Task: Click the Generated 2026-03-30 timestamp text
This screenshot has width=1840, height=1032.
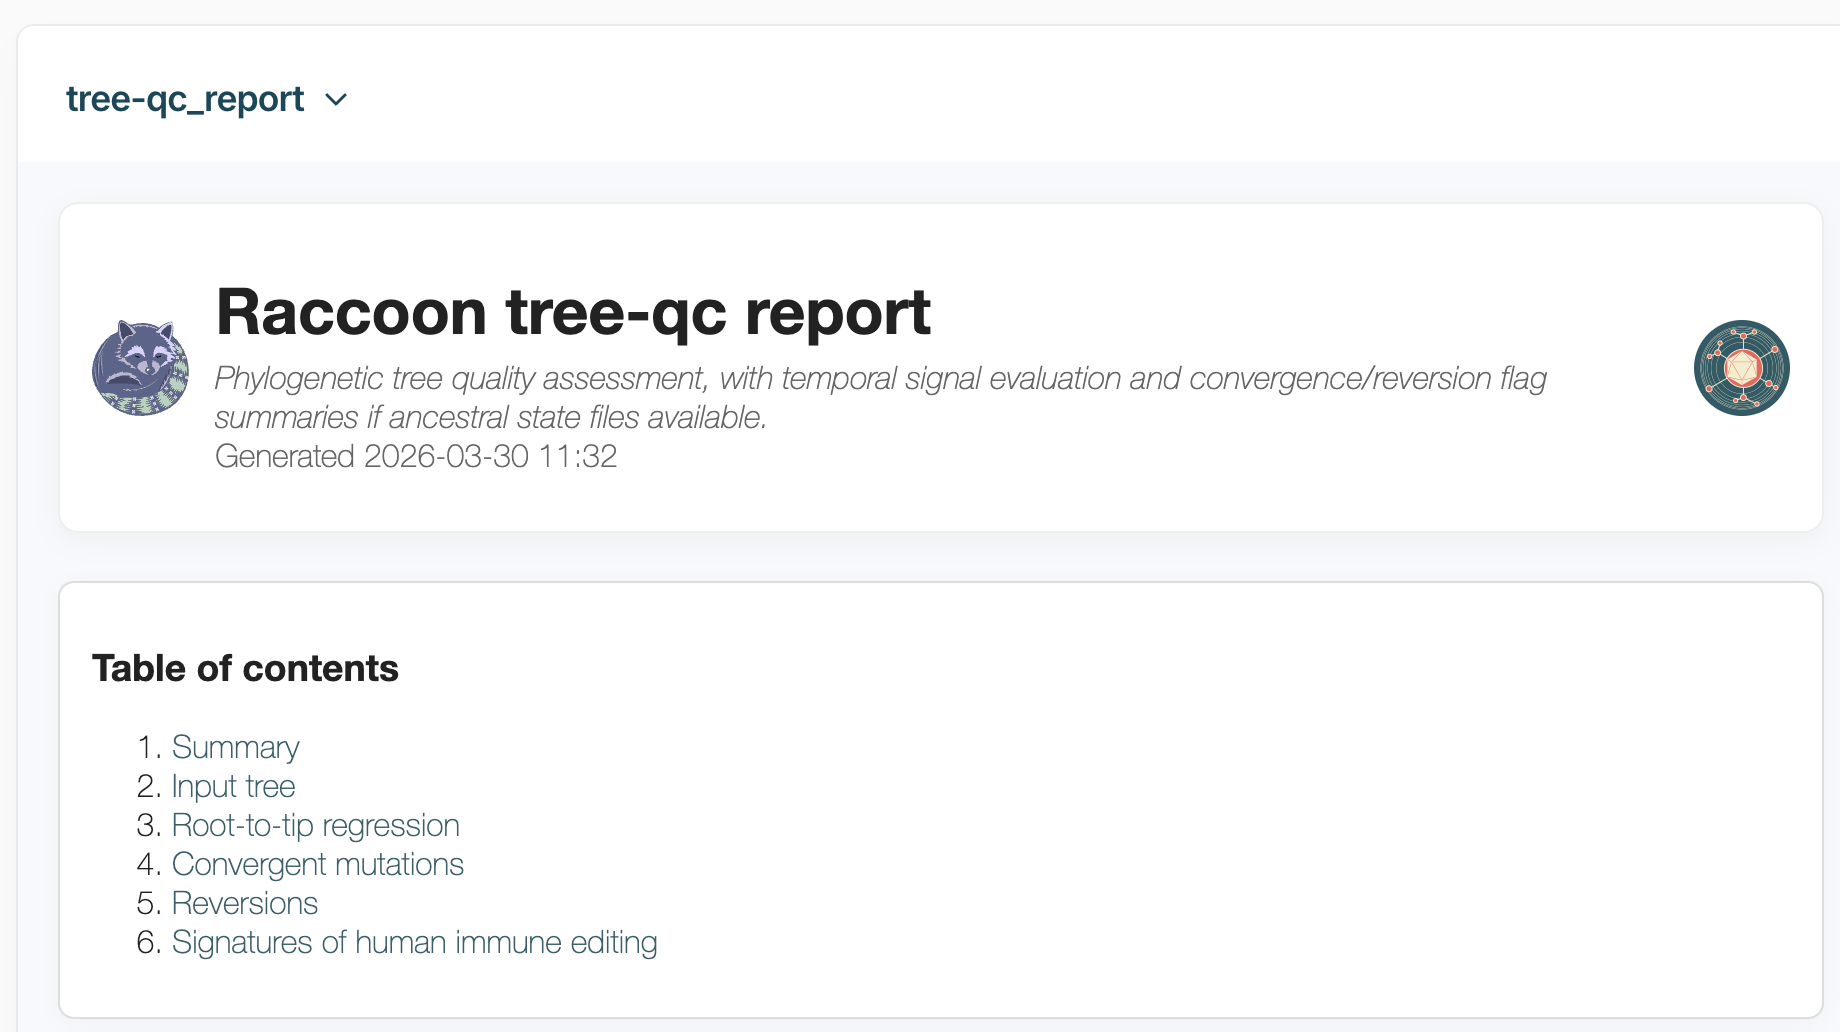Action: click(x=416, y=456)
